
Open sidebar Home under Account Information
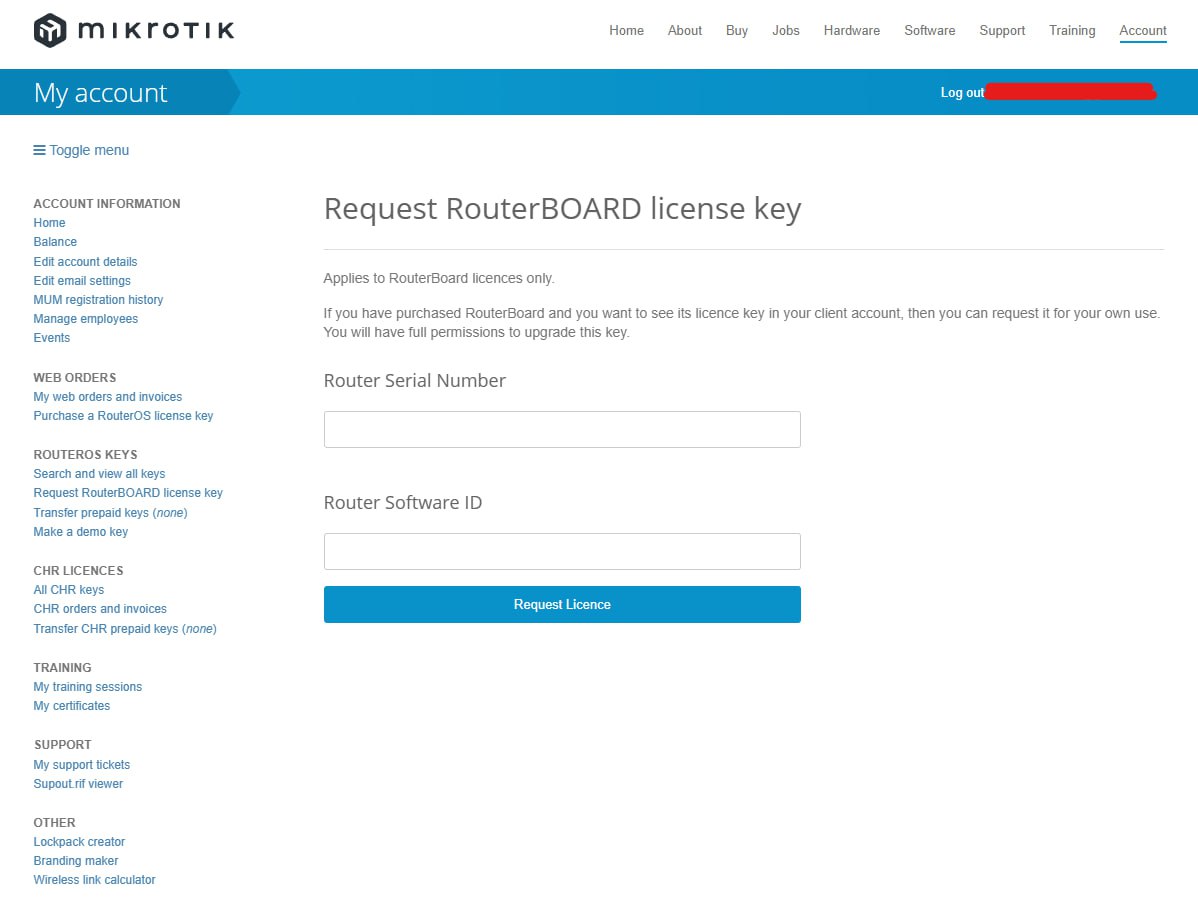click(49, 223)
